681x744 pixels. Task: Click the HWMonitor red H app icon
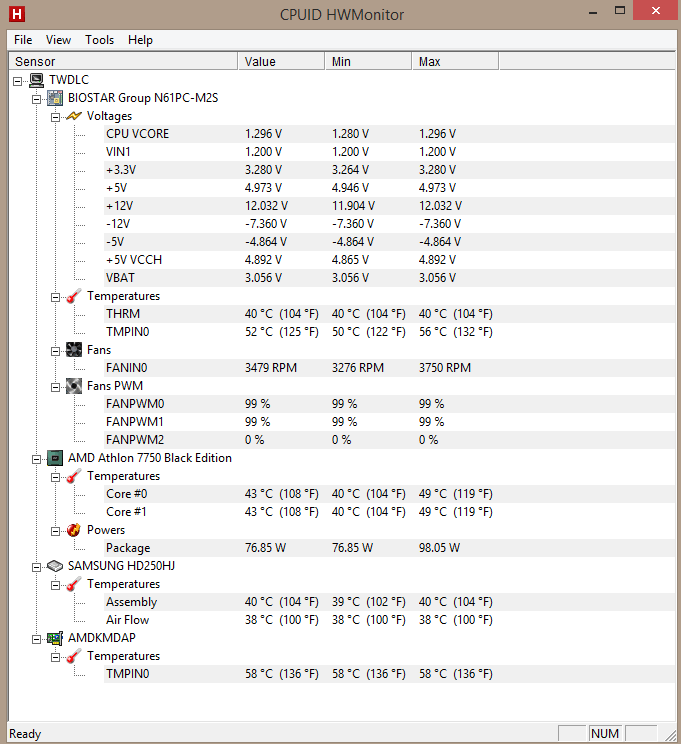(x=17, y=14)
